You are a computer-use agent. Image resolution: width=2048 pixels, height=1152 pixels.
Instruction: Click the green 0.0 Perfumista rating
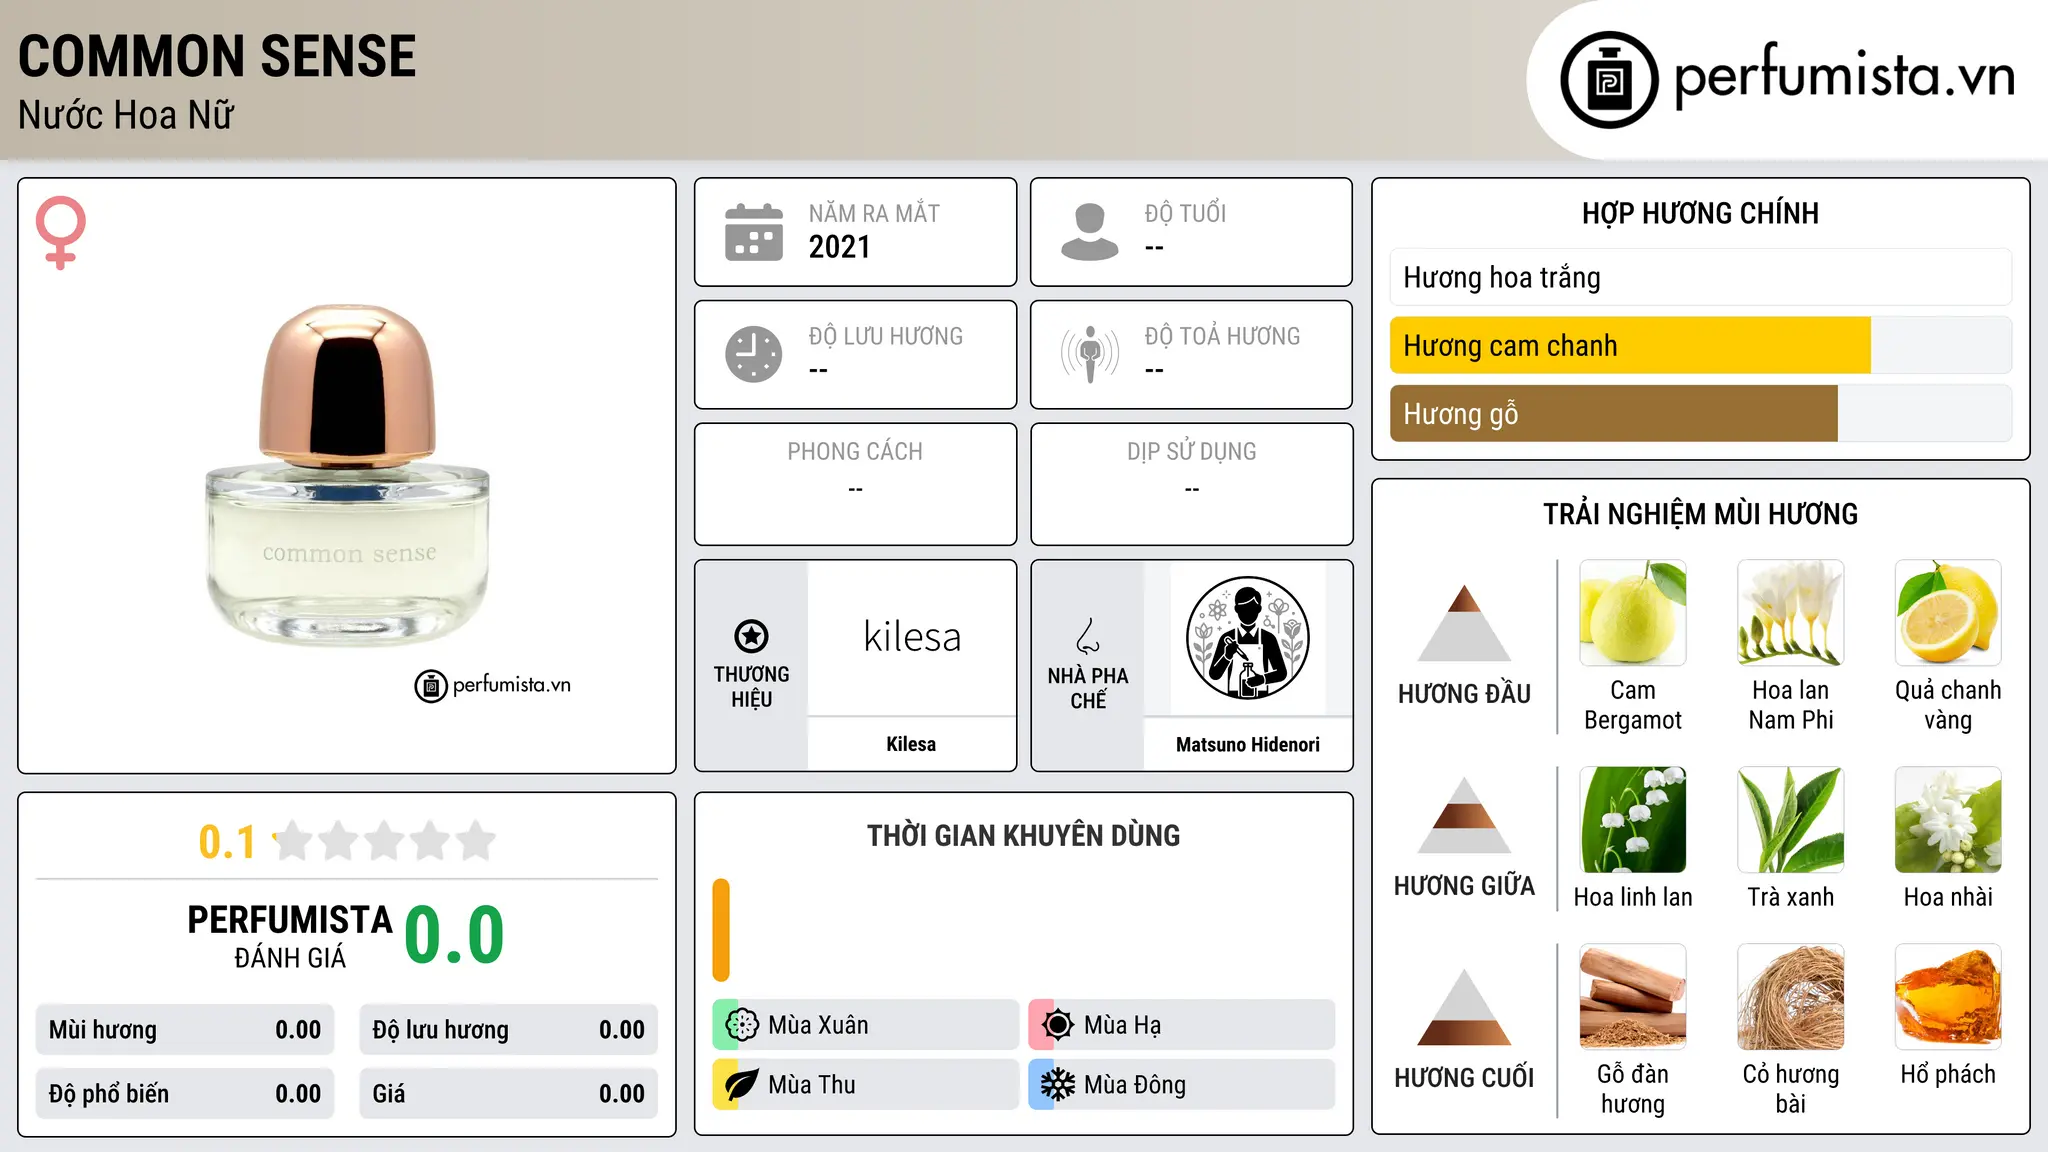[454, 936]
